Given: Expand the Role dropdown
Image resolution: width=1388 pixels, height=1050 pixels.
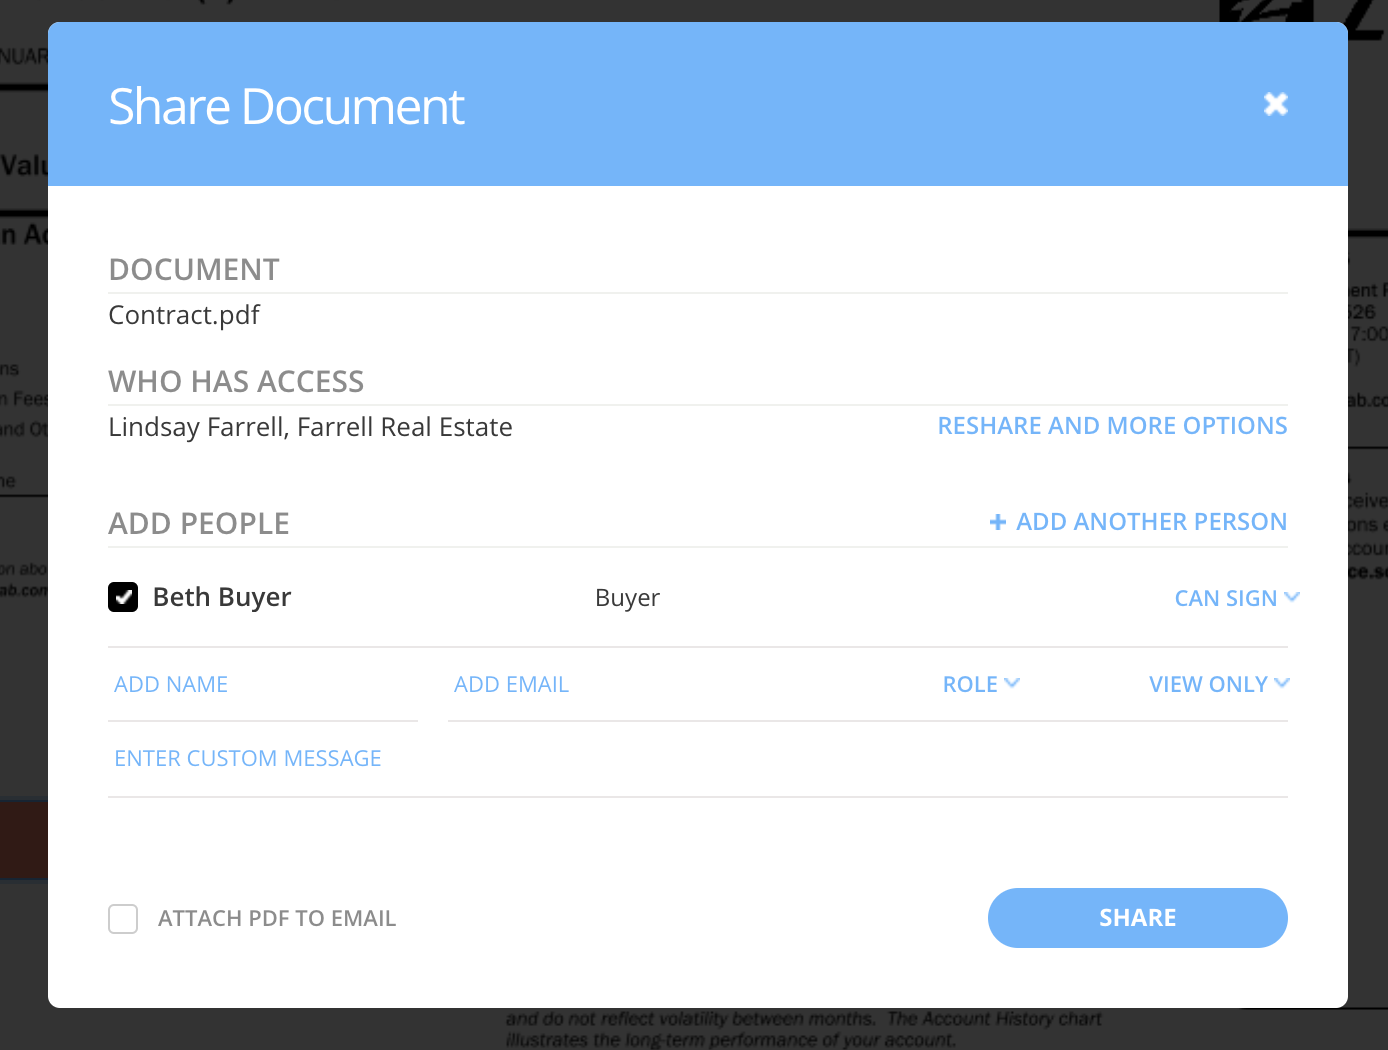Looking at the screenshot, I should tap(970, 684).
